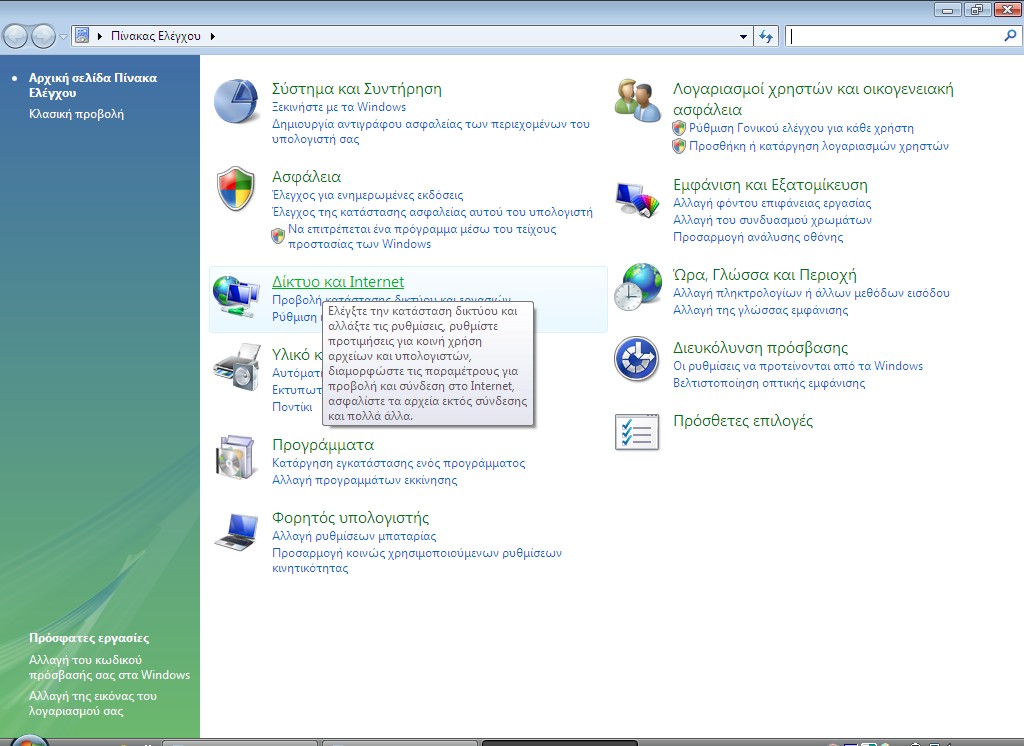Click Προσαρμογή ανάλυσης οθόνης
The height and width of the screenshot is (746, 1024).
758,237
